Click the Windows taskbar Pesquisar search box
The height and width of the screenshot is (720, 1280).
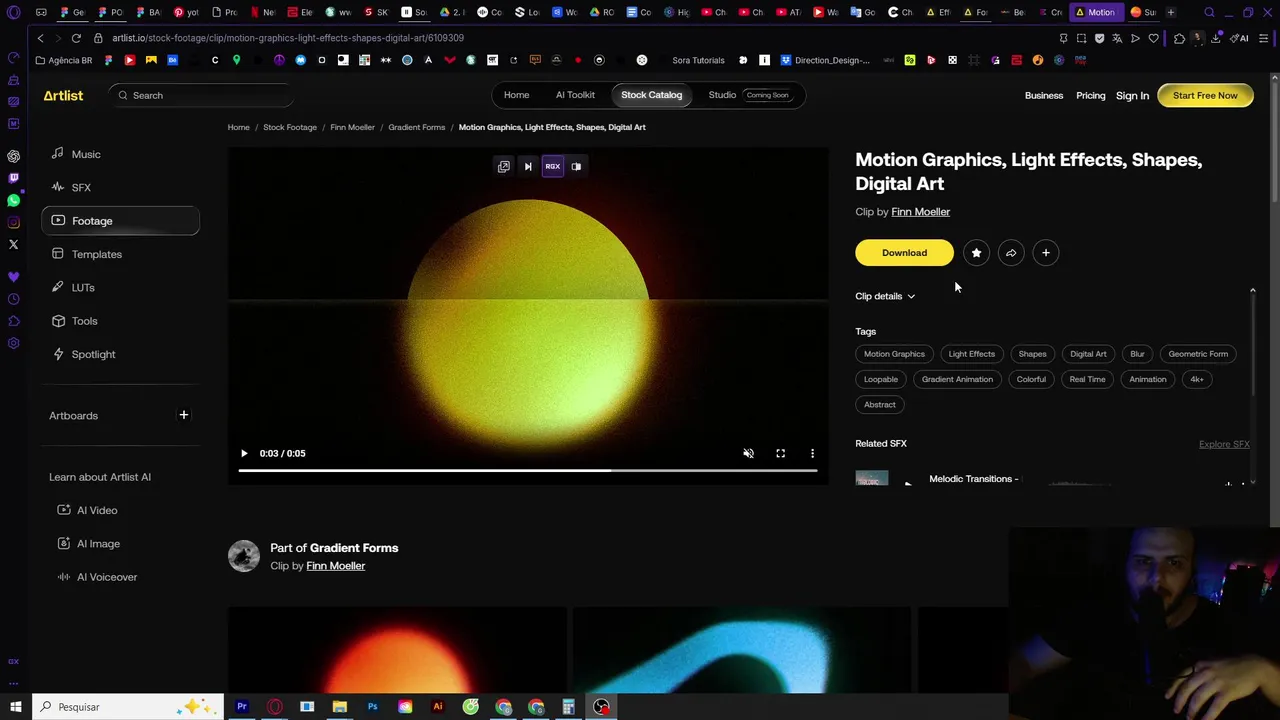coord(128,707)
